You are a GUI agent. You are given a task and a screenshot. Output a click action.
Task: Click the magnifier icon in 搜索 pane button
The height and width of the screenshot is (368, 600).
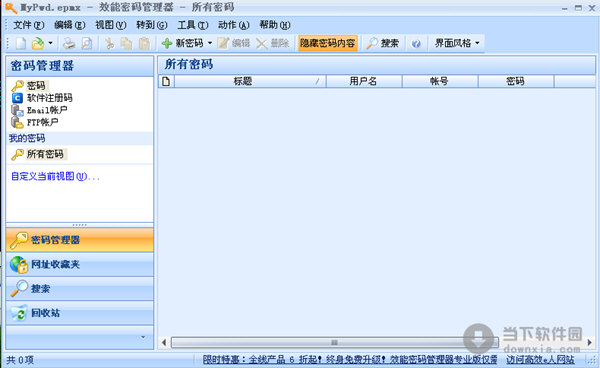[x=19, y=288]
